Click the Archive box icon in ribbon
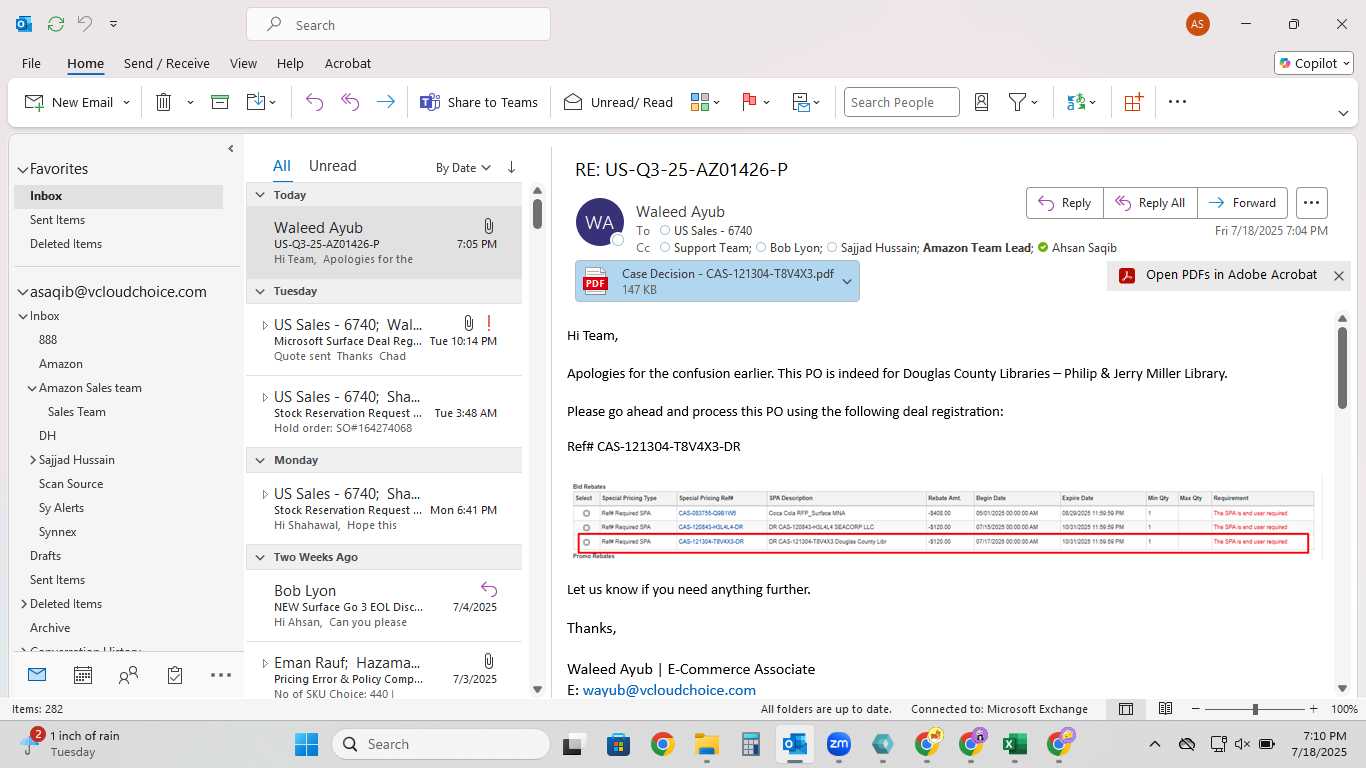Screen dimensions: 1366x768 coord(220,102)
